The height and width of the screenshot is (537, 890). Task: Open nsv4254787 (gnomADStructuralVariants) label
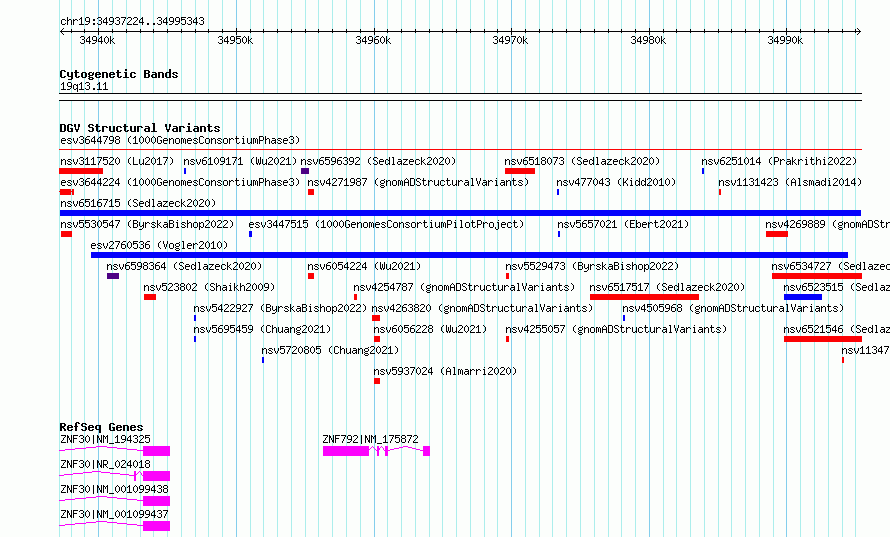coord(464,287)
